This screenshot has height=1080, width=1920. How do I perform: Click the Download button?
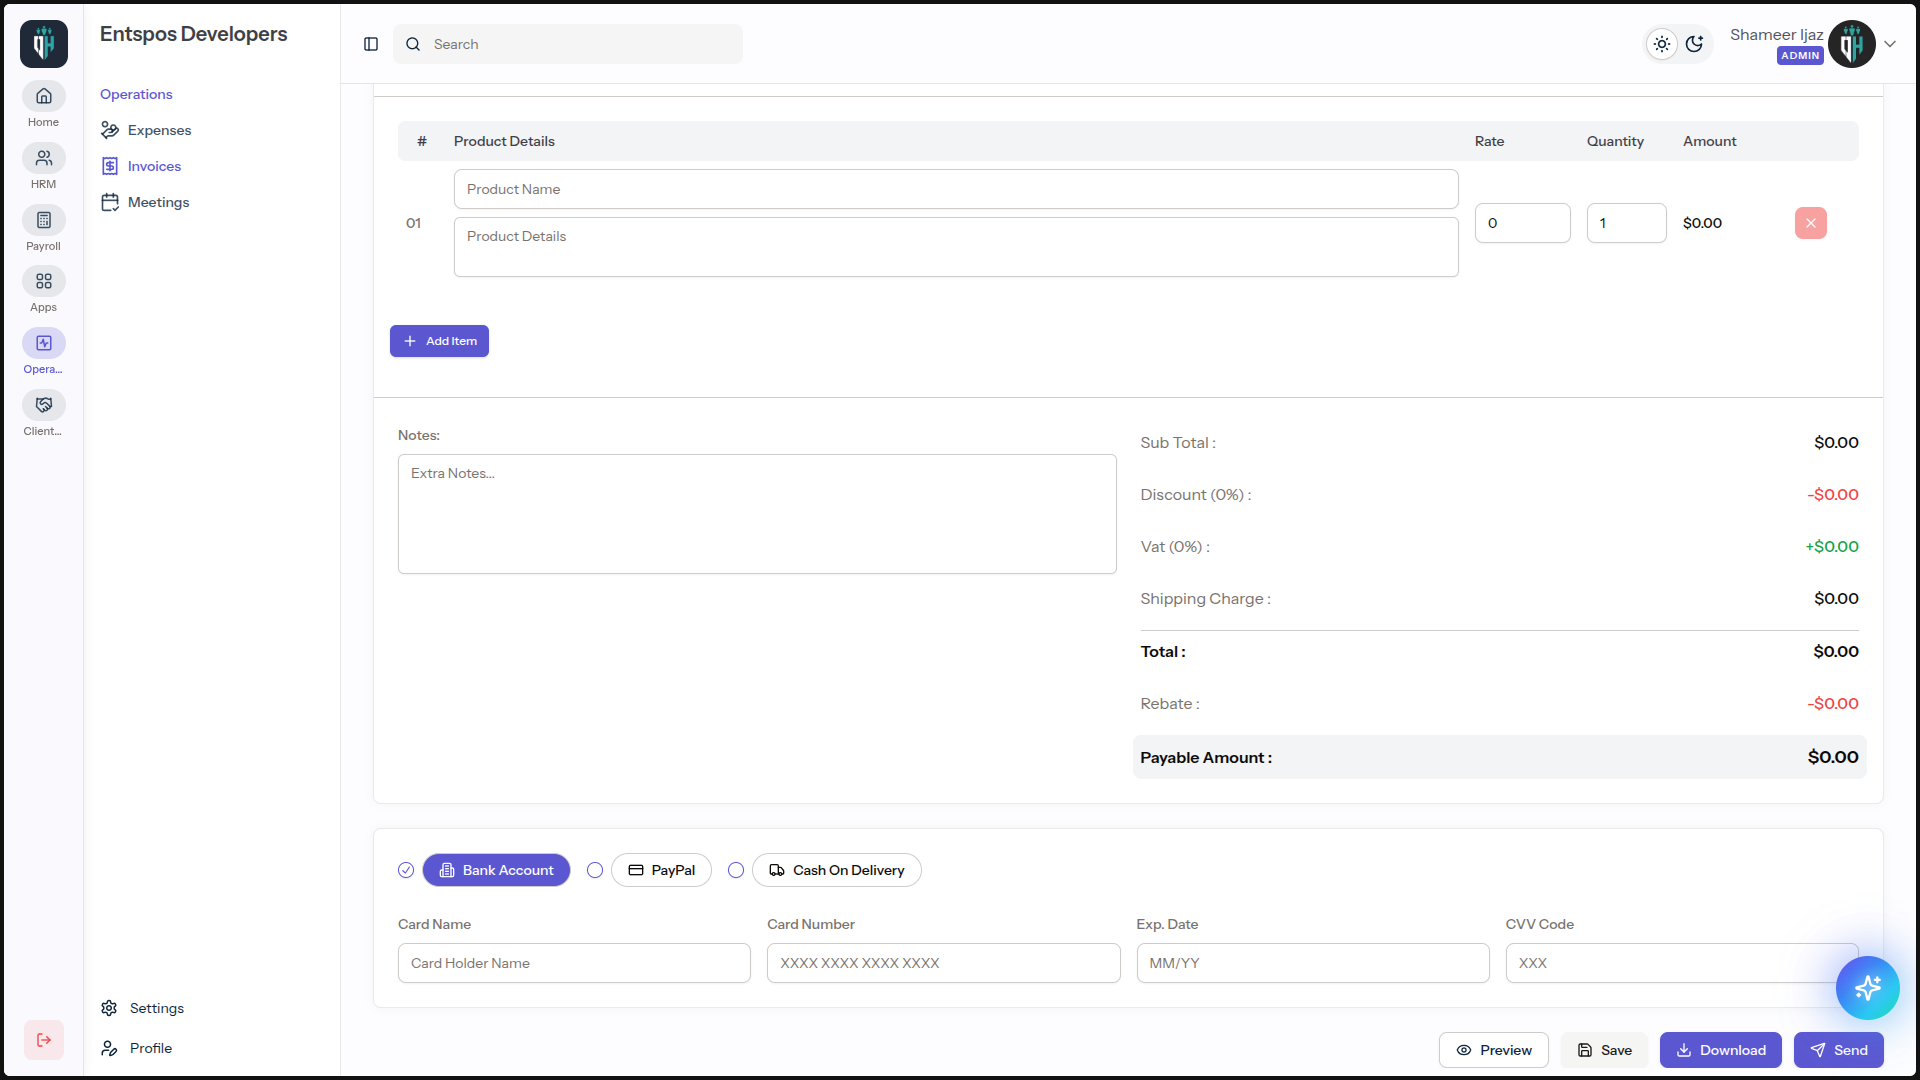[x=1721, y=1050]
